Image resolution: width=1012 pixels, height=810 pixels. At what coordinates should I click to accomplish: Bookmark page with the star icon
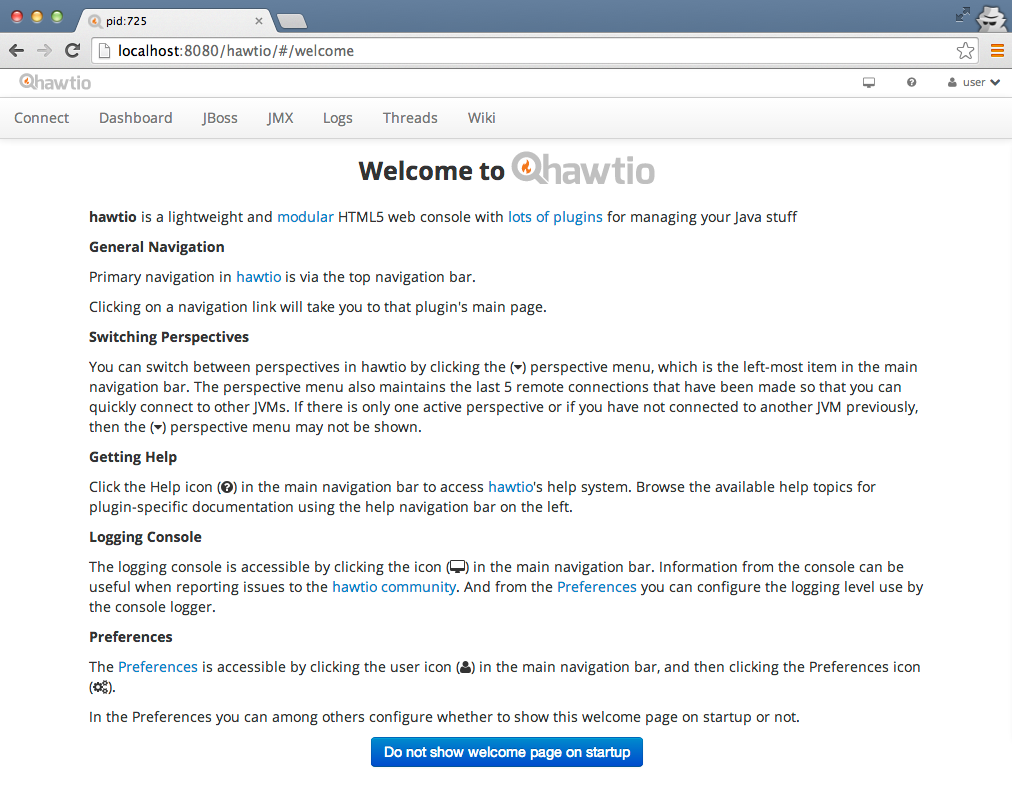pyautogui.click(x=966, y=50)
